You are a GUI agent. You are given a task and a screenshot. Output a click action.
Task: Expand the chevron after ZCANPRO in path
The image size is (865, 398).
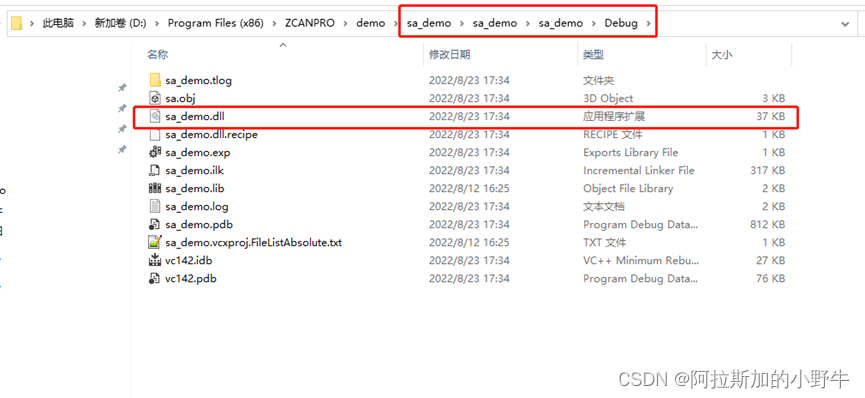345,24
